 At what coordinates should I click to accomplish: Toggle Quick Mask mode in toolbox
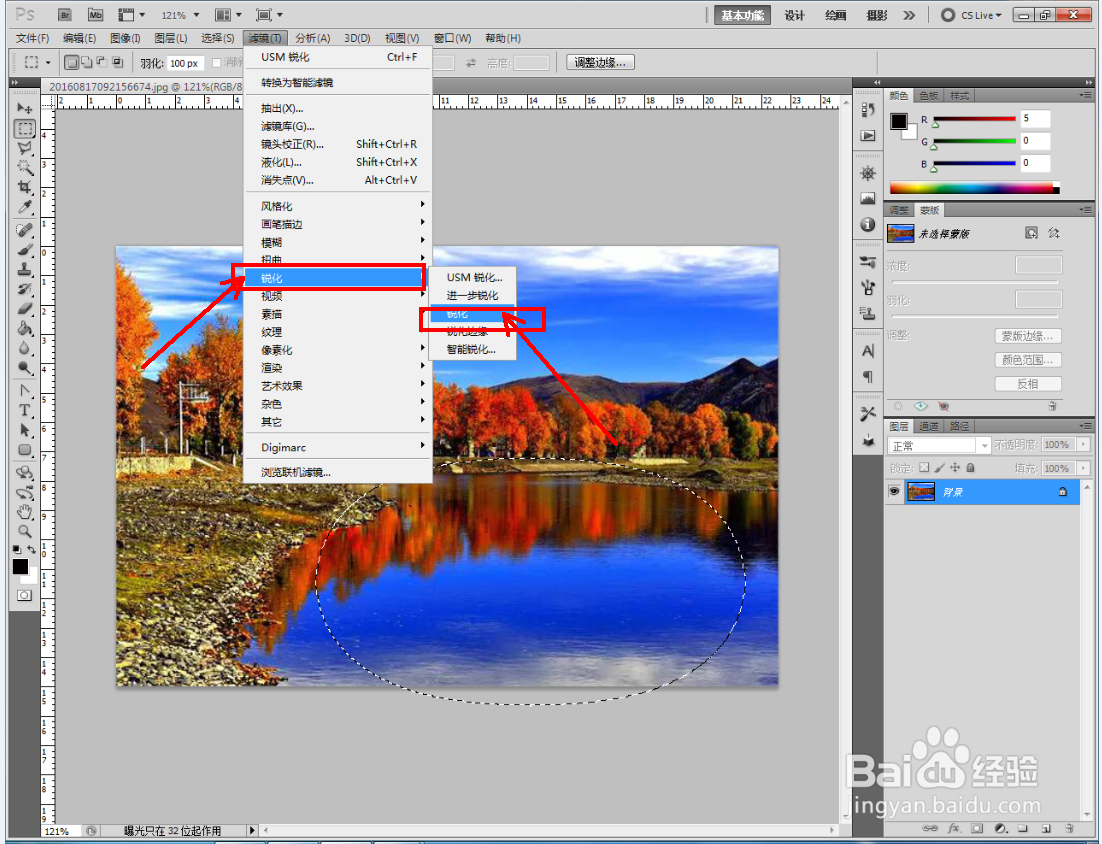(x=25, y=595)
